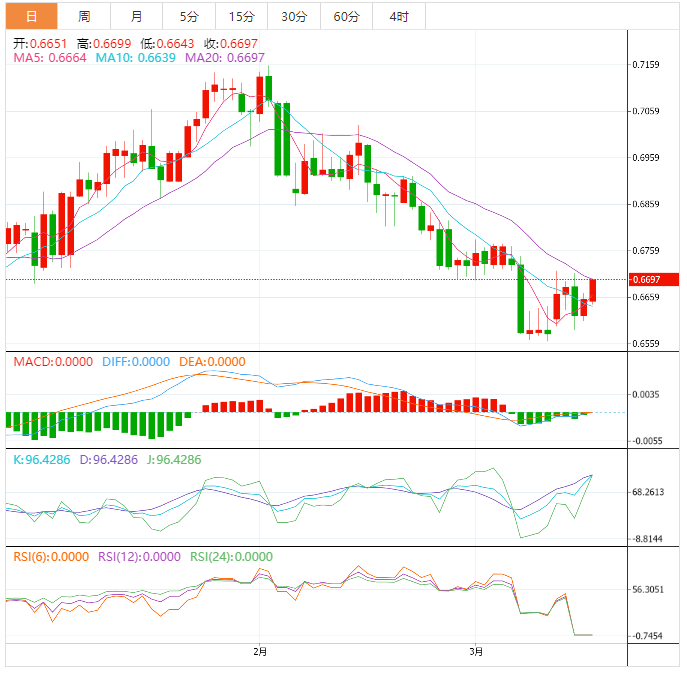Select the DEA value label
Image resolution: width=687 pixels, height=673 pixels.
tap(211, 361)
